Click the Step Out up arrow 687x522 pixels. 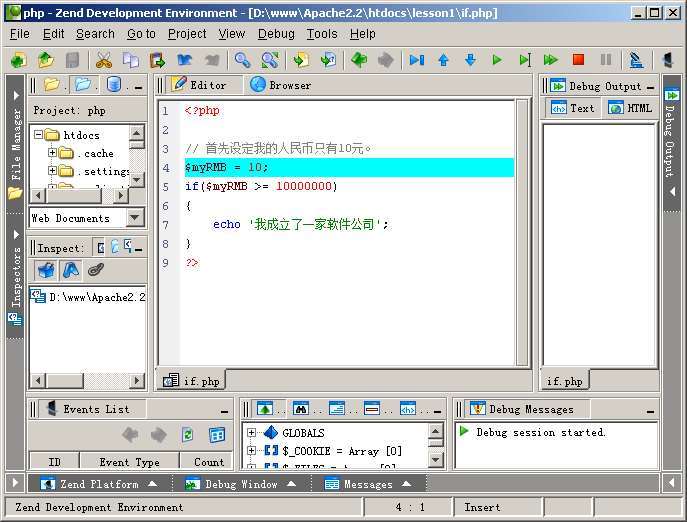coord(443,60)
